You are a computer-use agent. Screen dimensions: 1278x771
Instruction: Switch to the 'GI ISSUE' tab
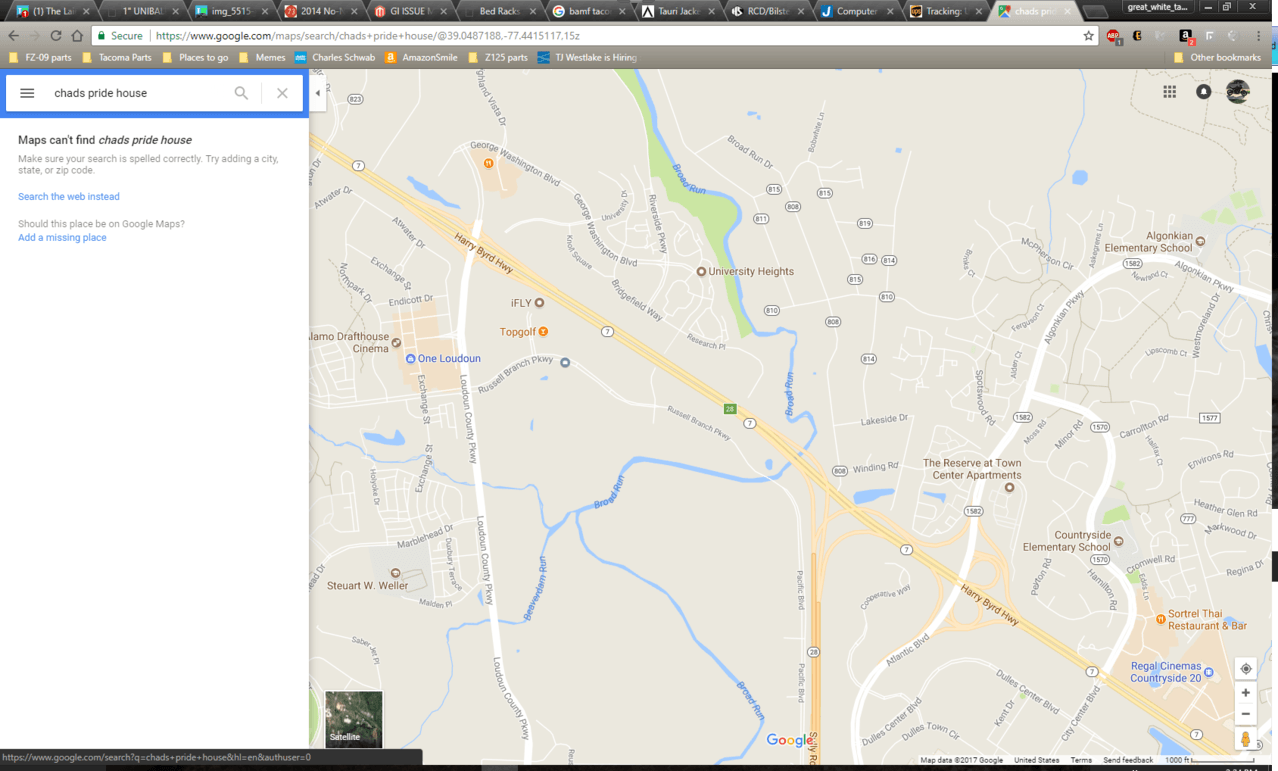tap(409, 12)
